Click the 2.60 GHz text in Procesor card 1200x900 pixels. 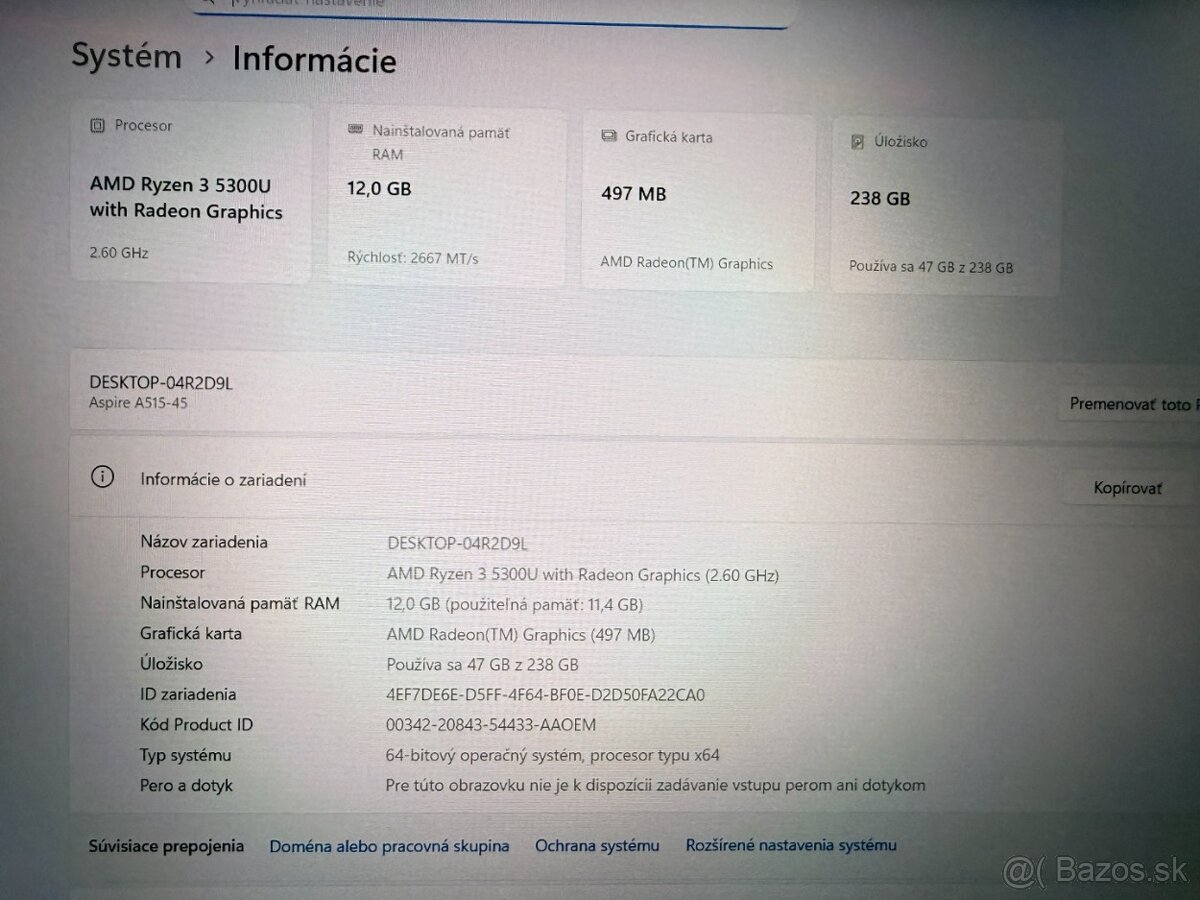click(x=119, y=253)
